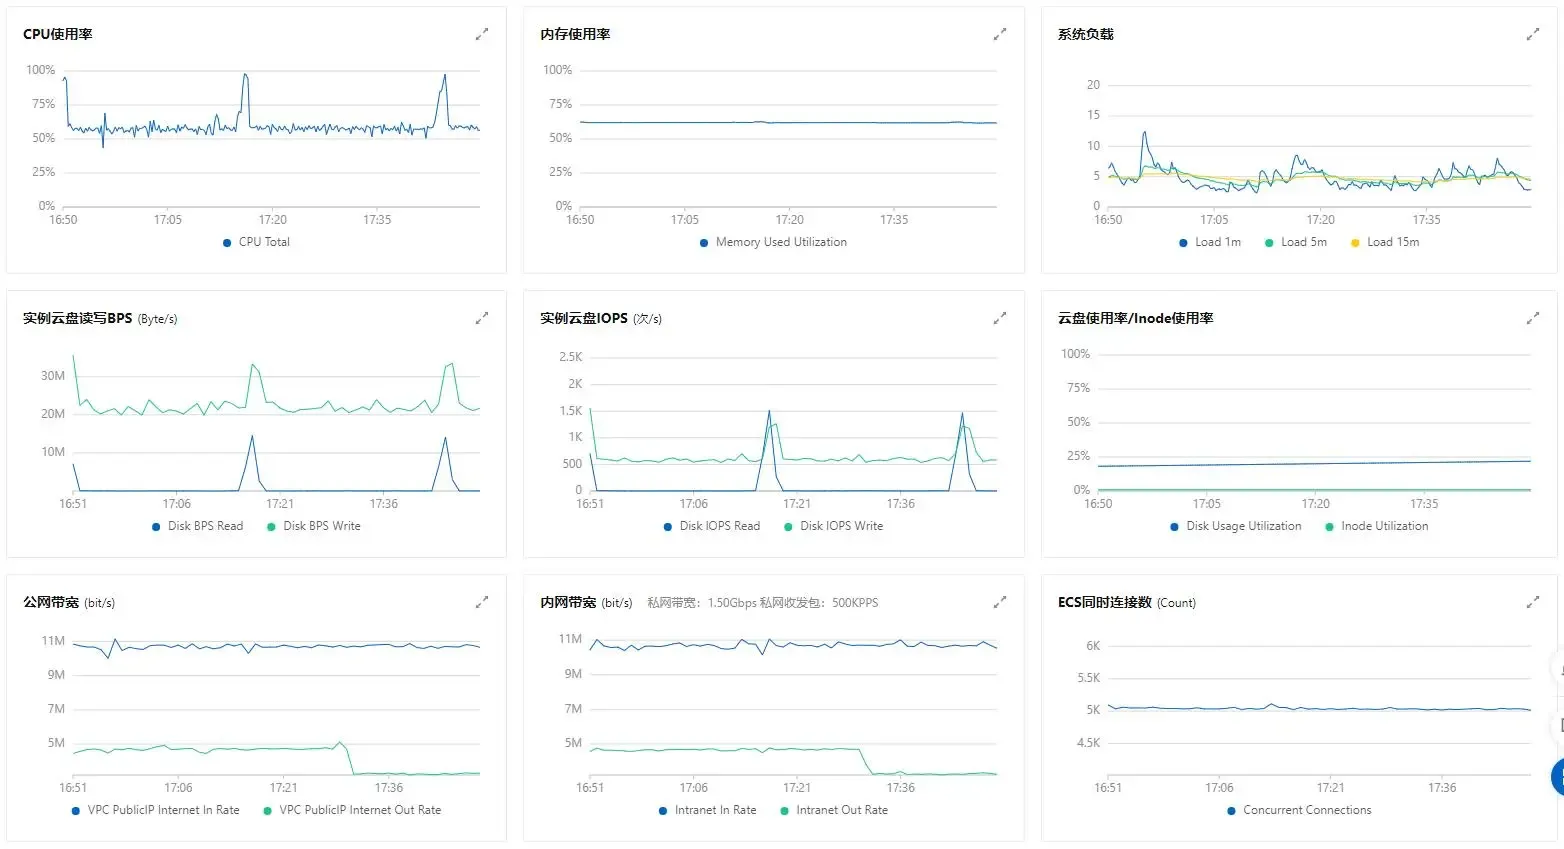Click the floating blue button at right edge
This screenshot has width=1564, height=849.
click(1557, 777)
